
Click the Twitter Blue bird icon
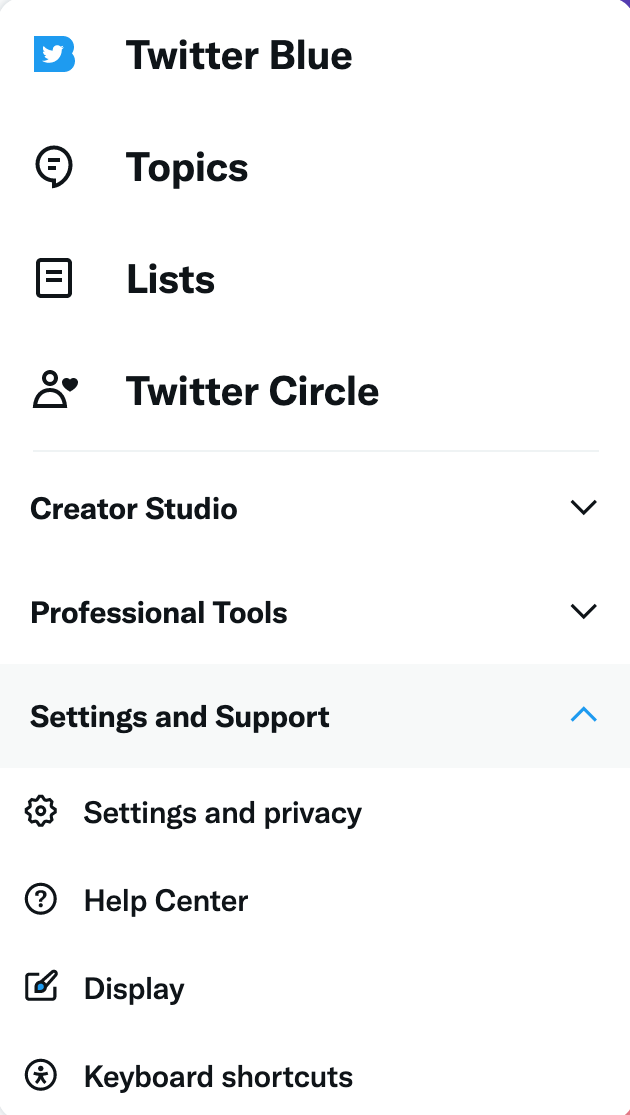point(54,55)
